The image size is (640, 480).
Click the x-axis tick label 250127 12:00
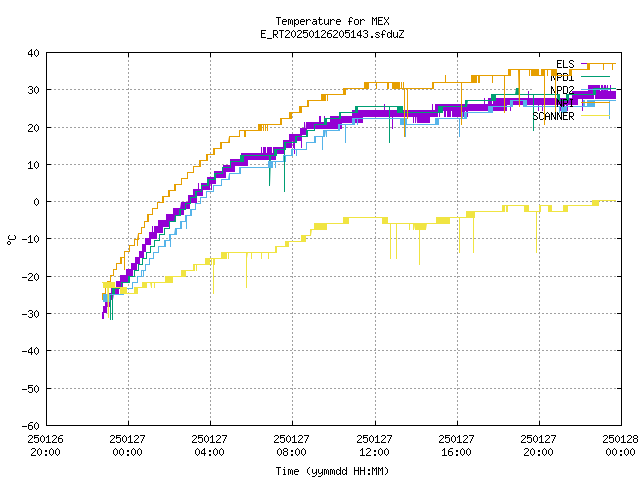(x=375, y=446)
